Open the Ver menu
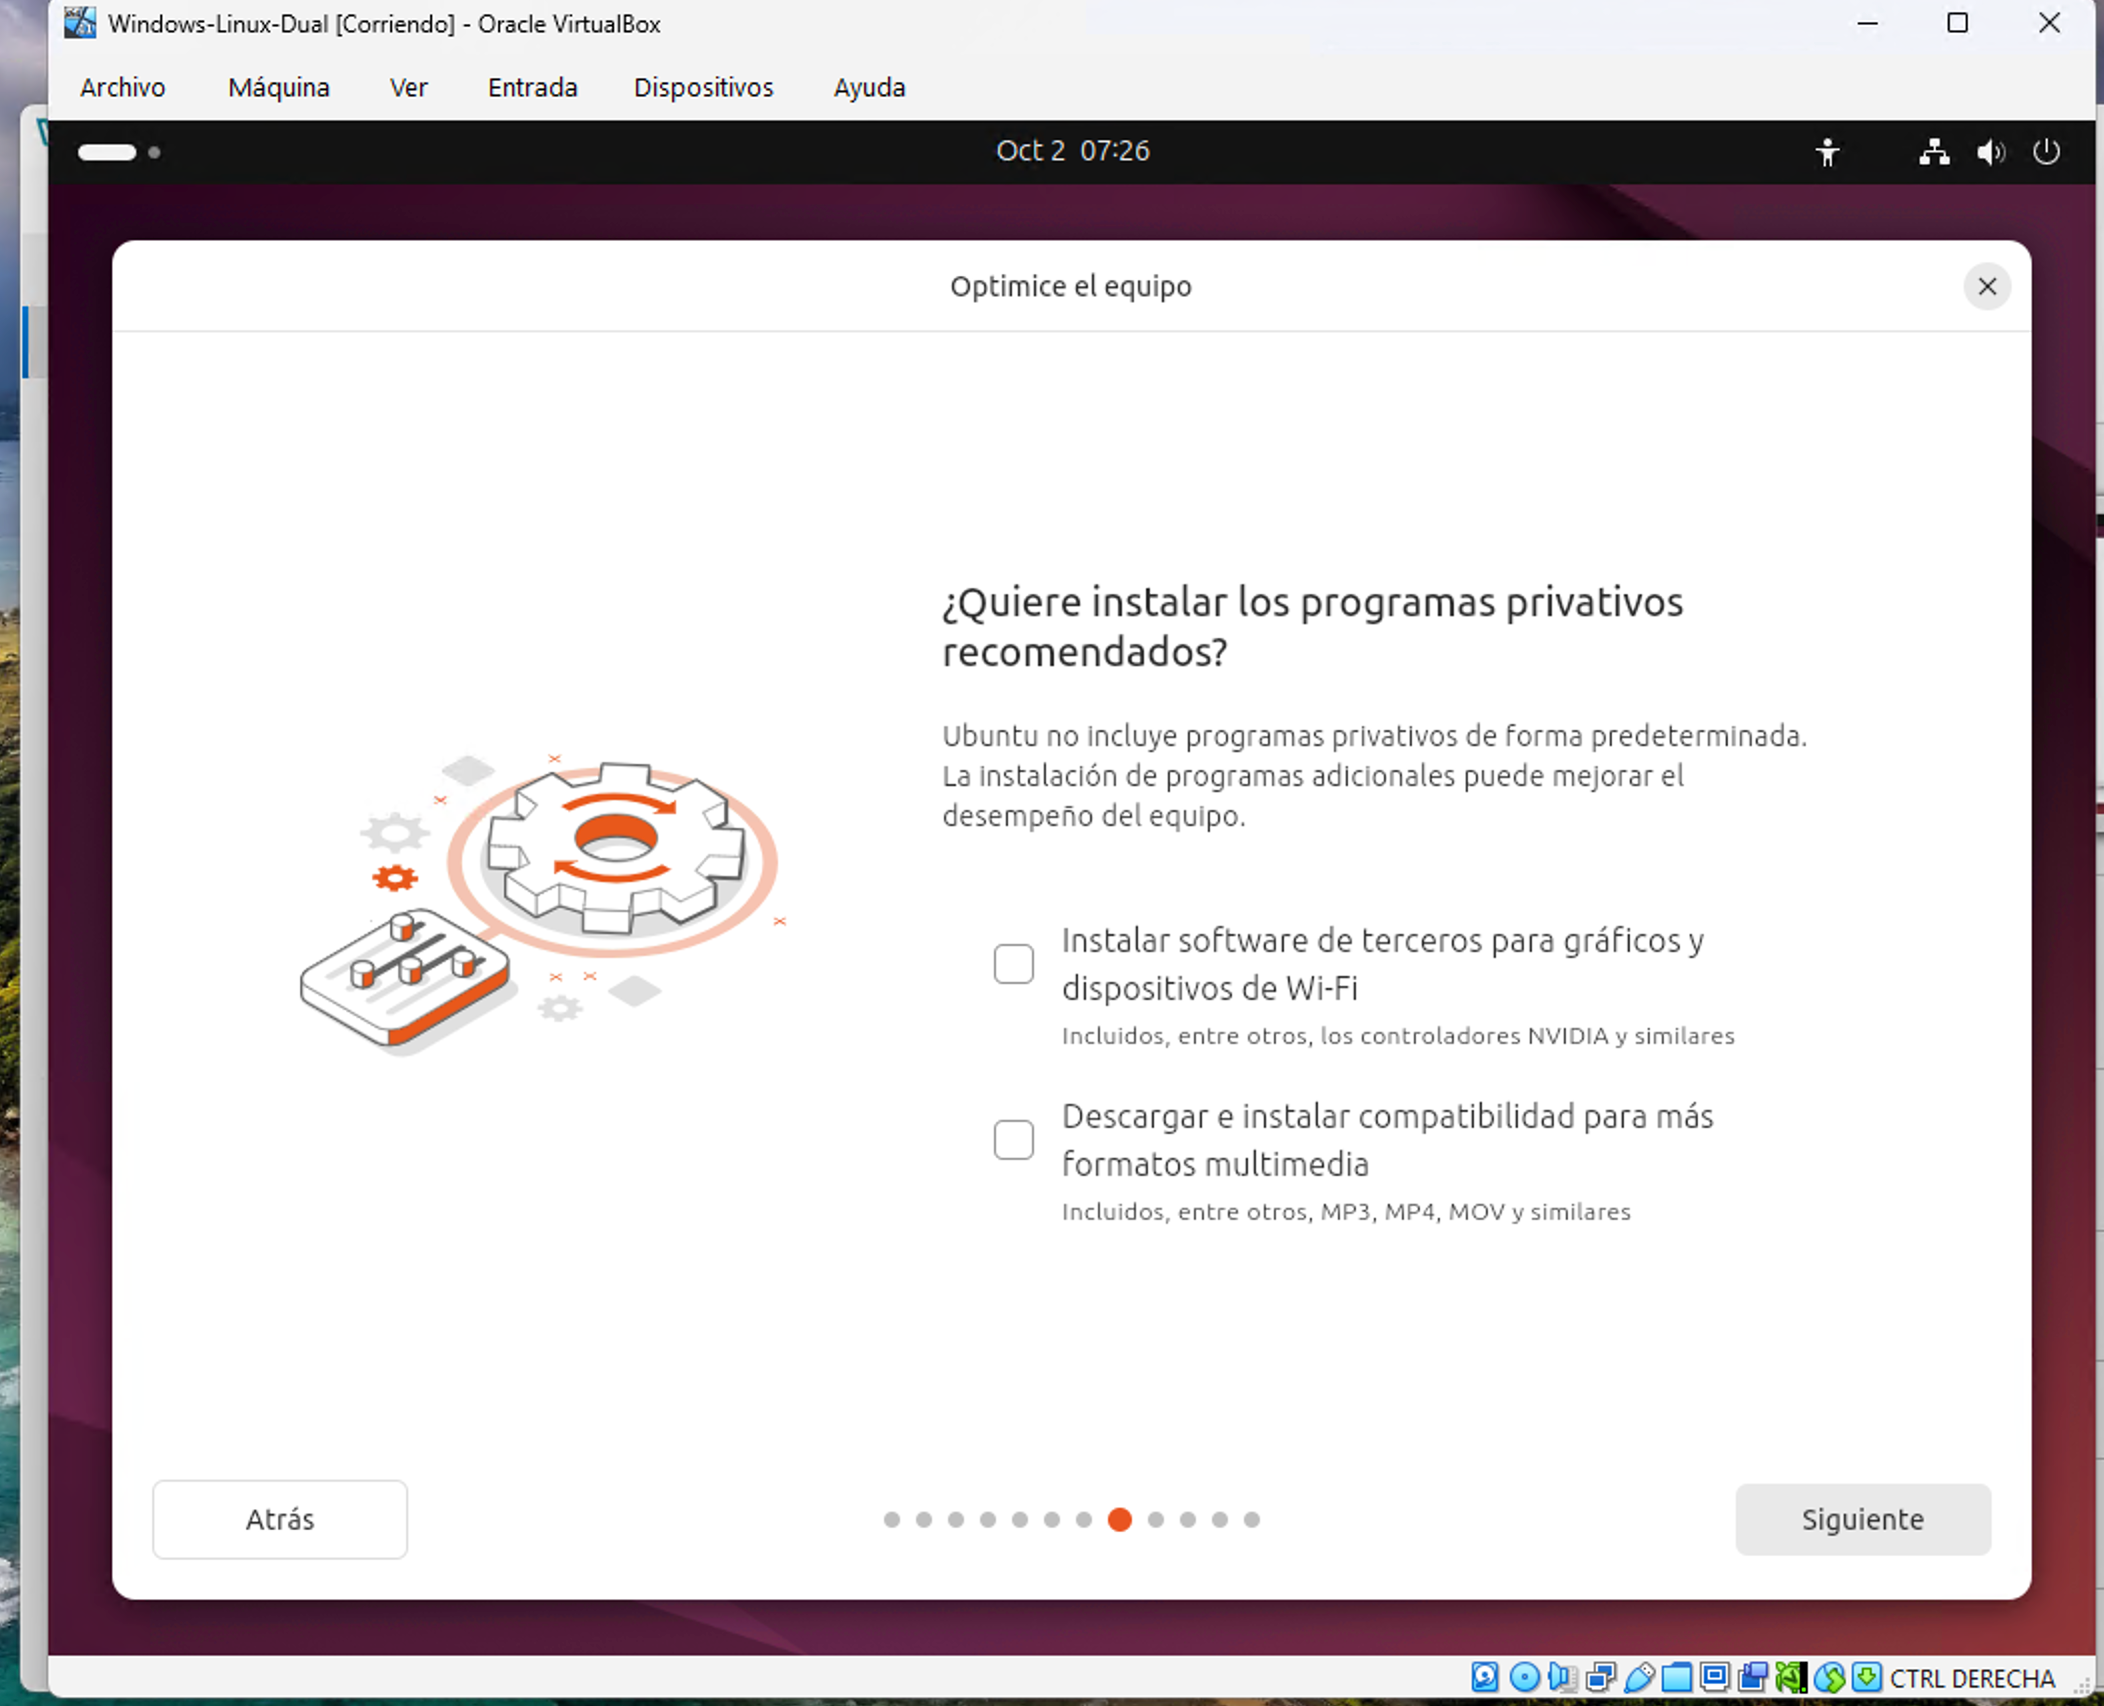Screen dimensions: 2104x1706 pos(408,87)
